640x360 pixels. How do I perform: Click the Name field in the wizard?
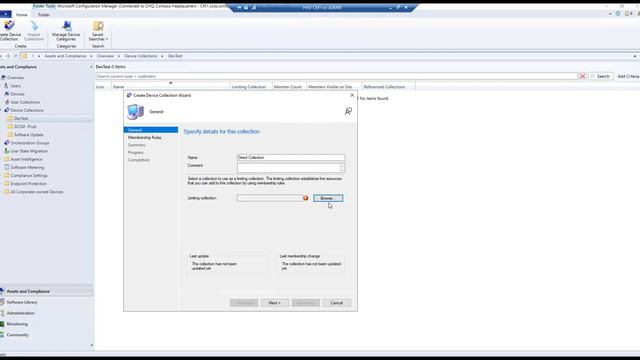click(x=291, y=157)
